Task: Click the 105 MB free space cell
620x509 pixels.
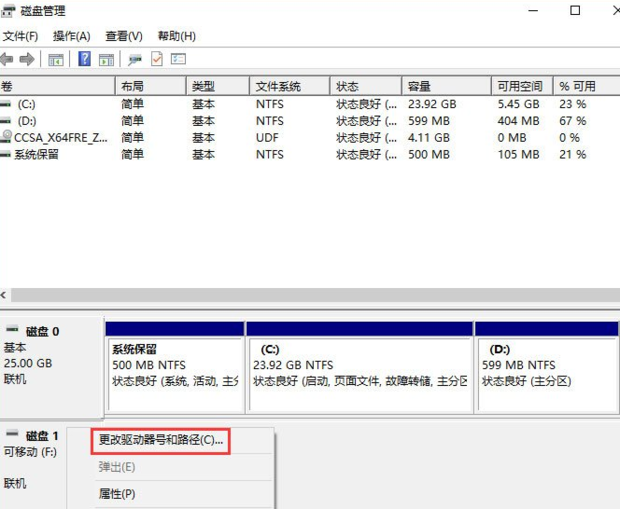Action: point(518,154)
